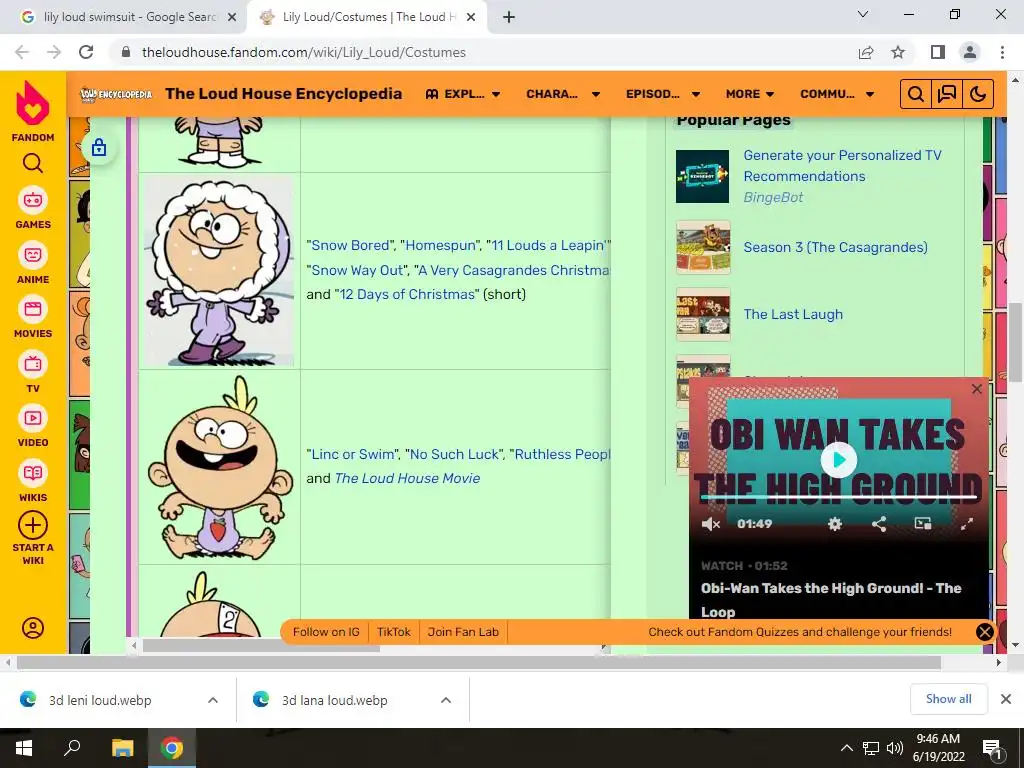The width and height of the screenshot is (1024, 768).
Task: Click the address bar URL
Action: pos(304,52)
